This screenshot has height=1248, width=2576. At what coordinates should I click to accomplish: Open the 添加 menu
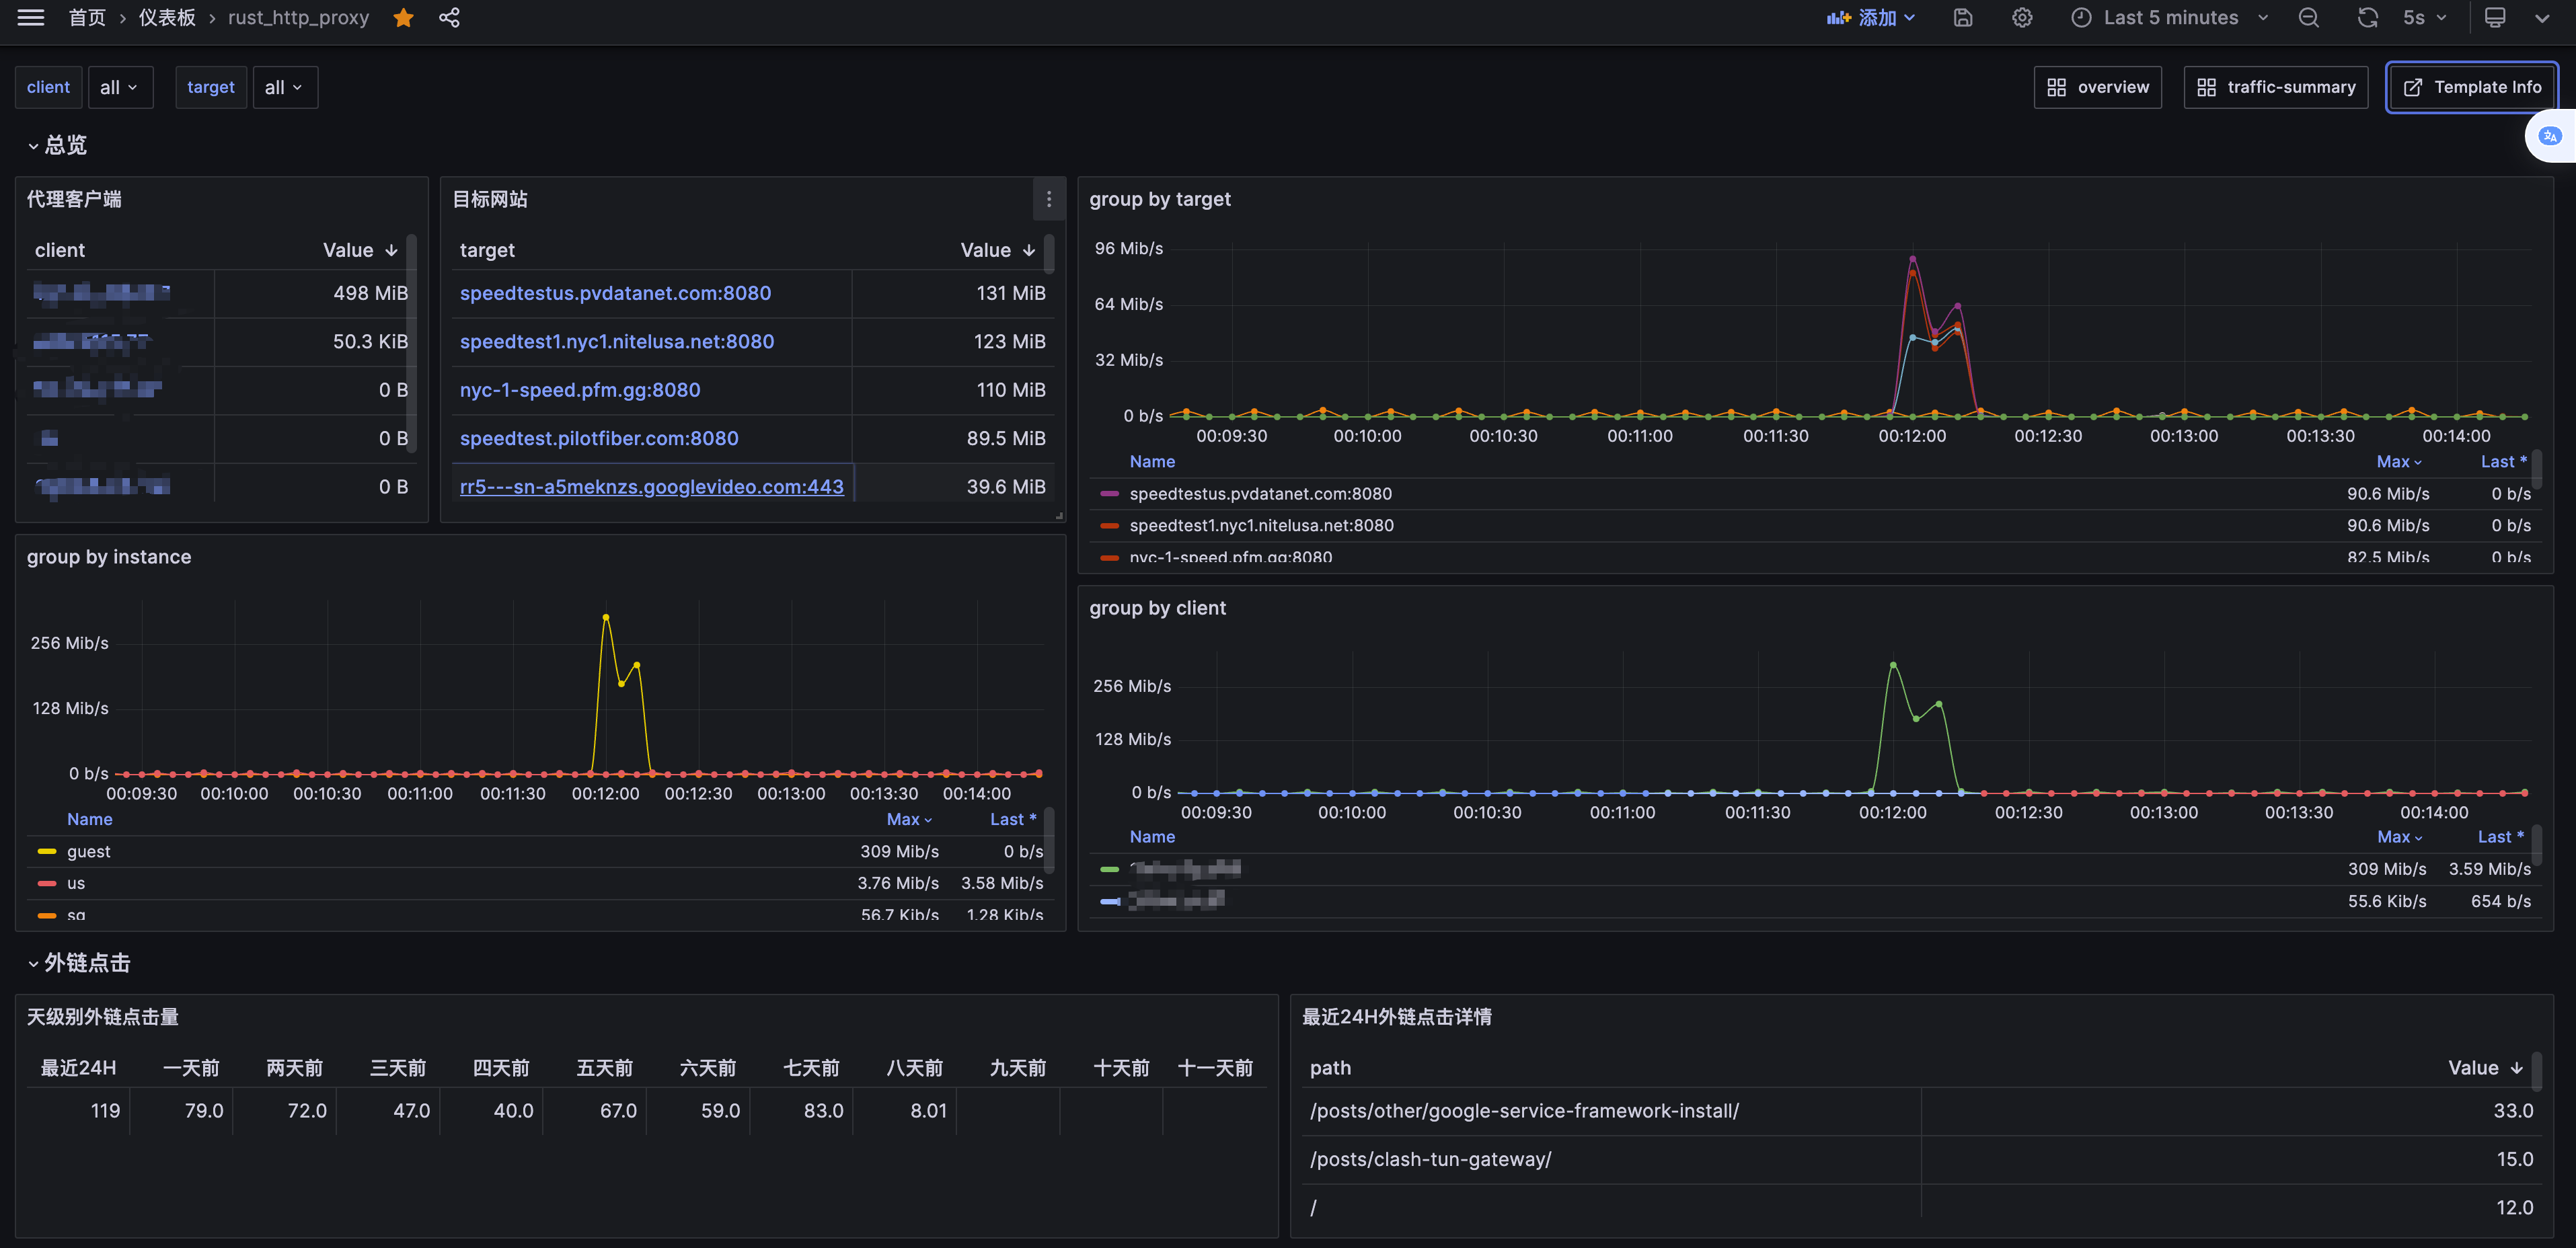(1871, 18)
